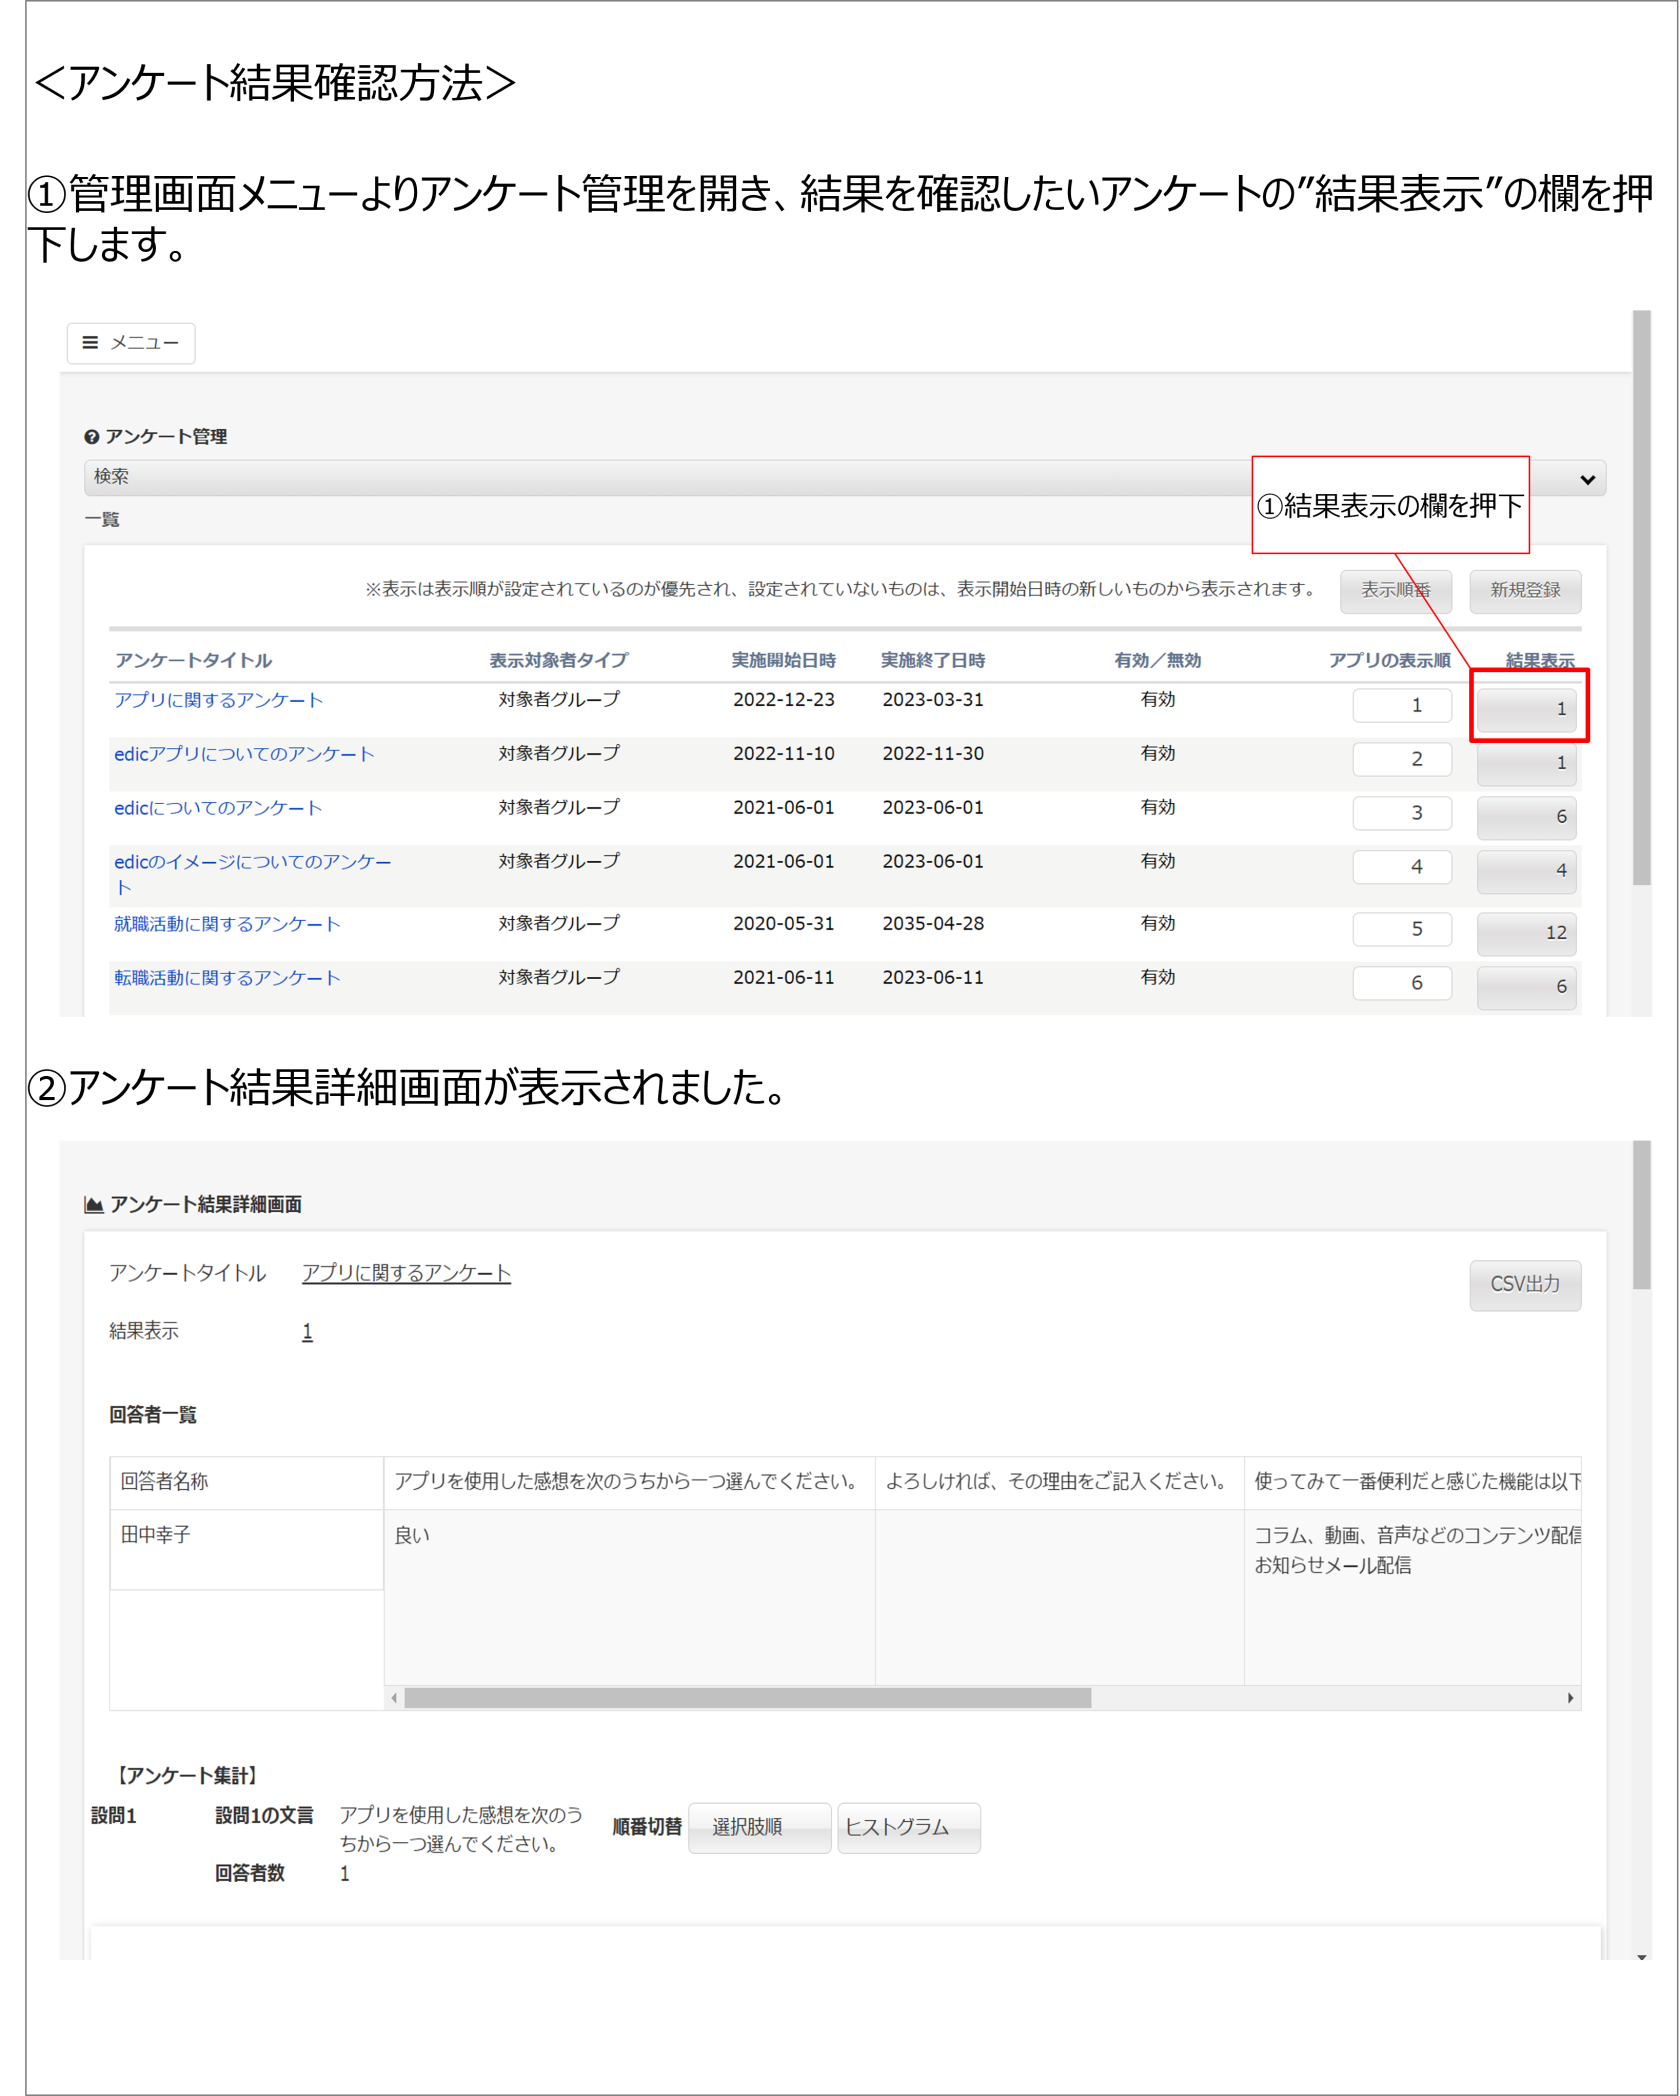The image size is (1680, 2096).
Task: Click 回答者一覧 heading
Action: [x=153, y=1415]
